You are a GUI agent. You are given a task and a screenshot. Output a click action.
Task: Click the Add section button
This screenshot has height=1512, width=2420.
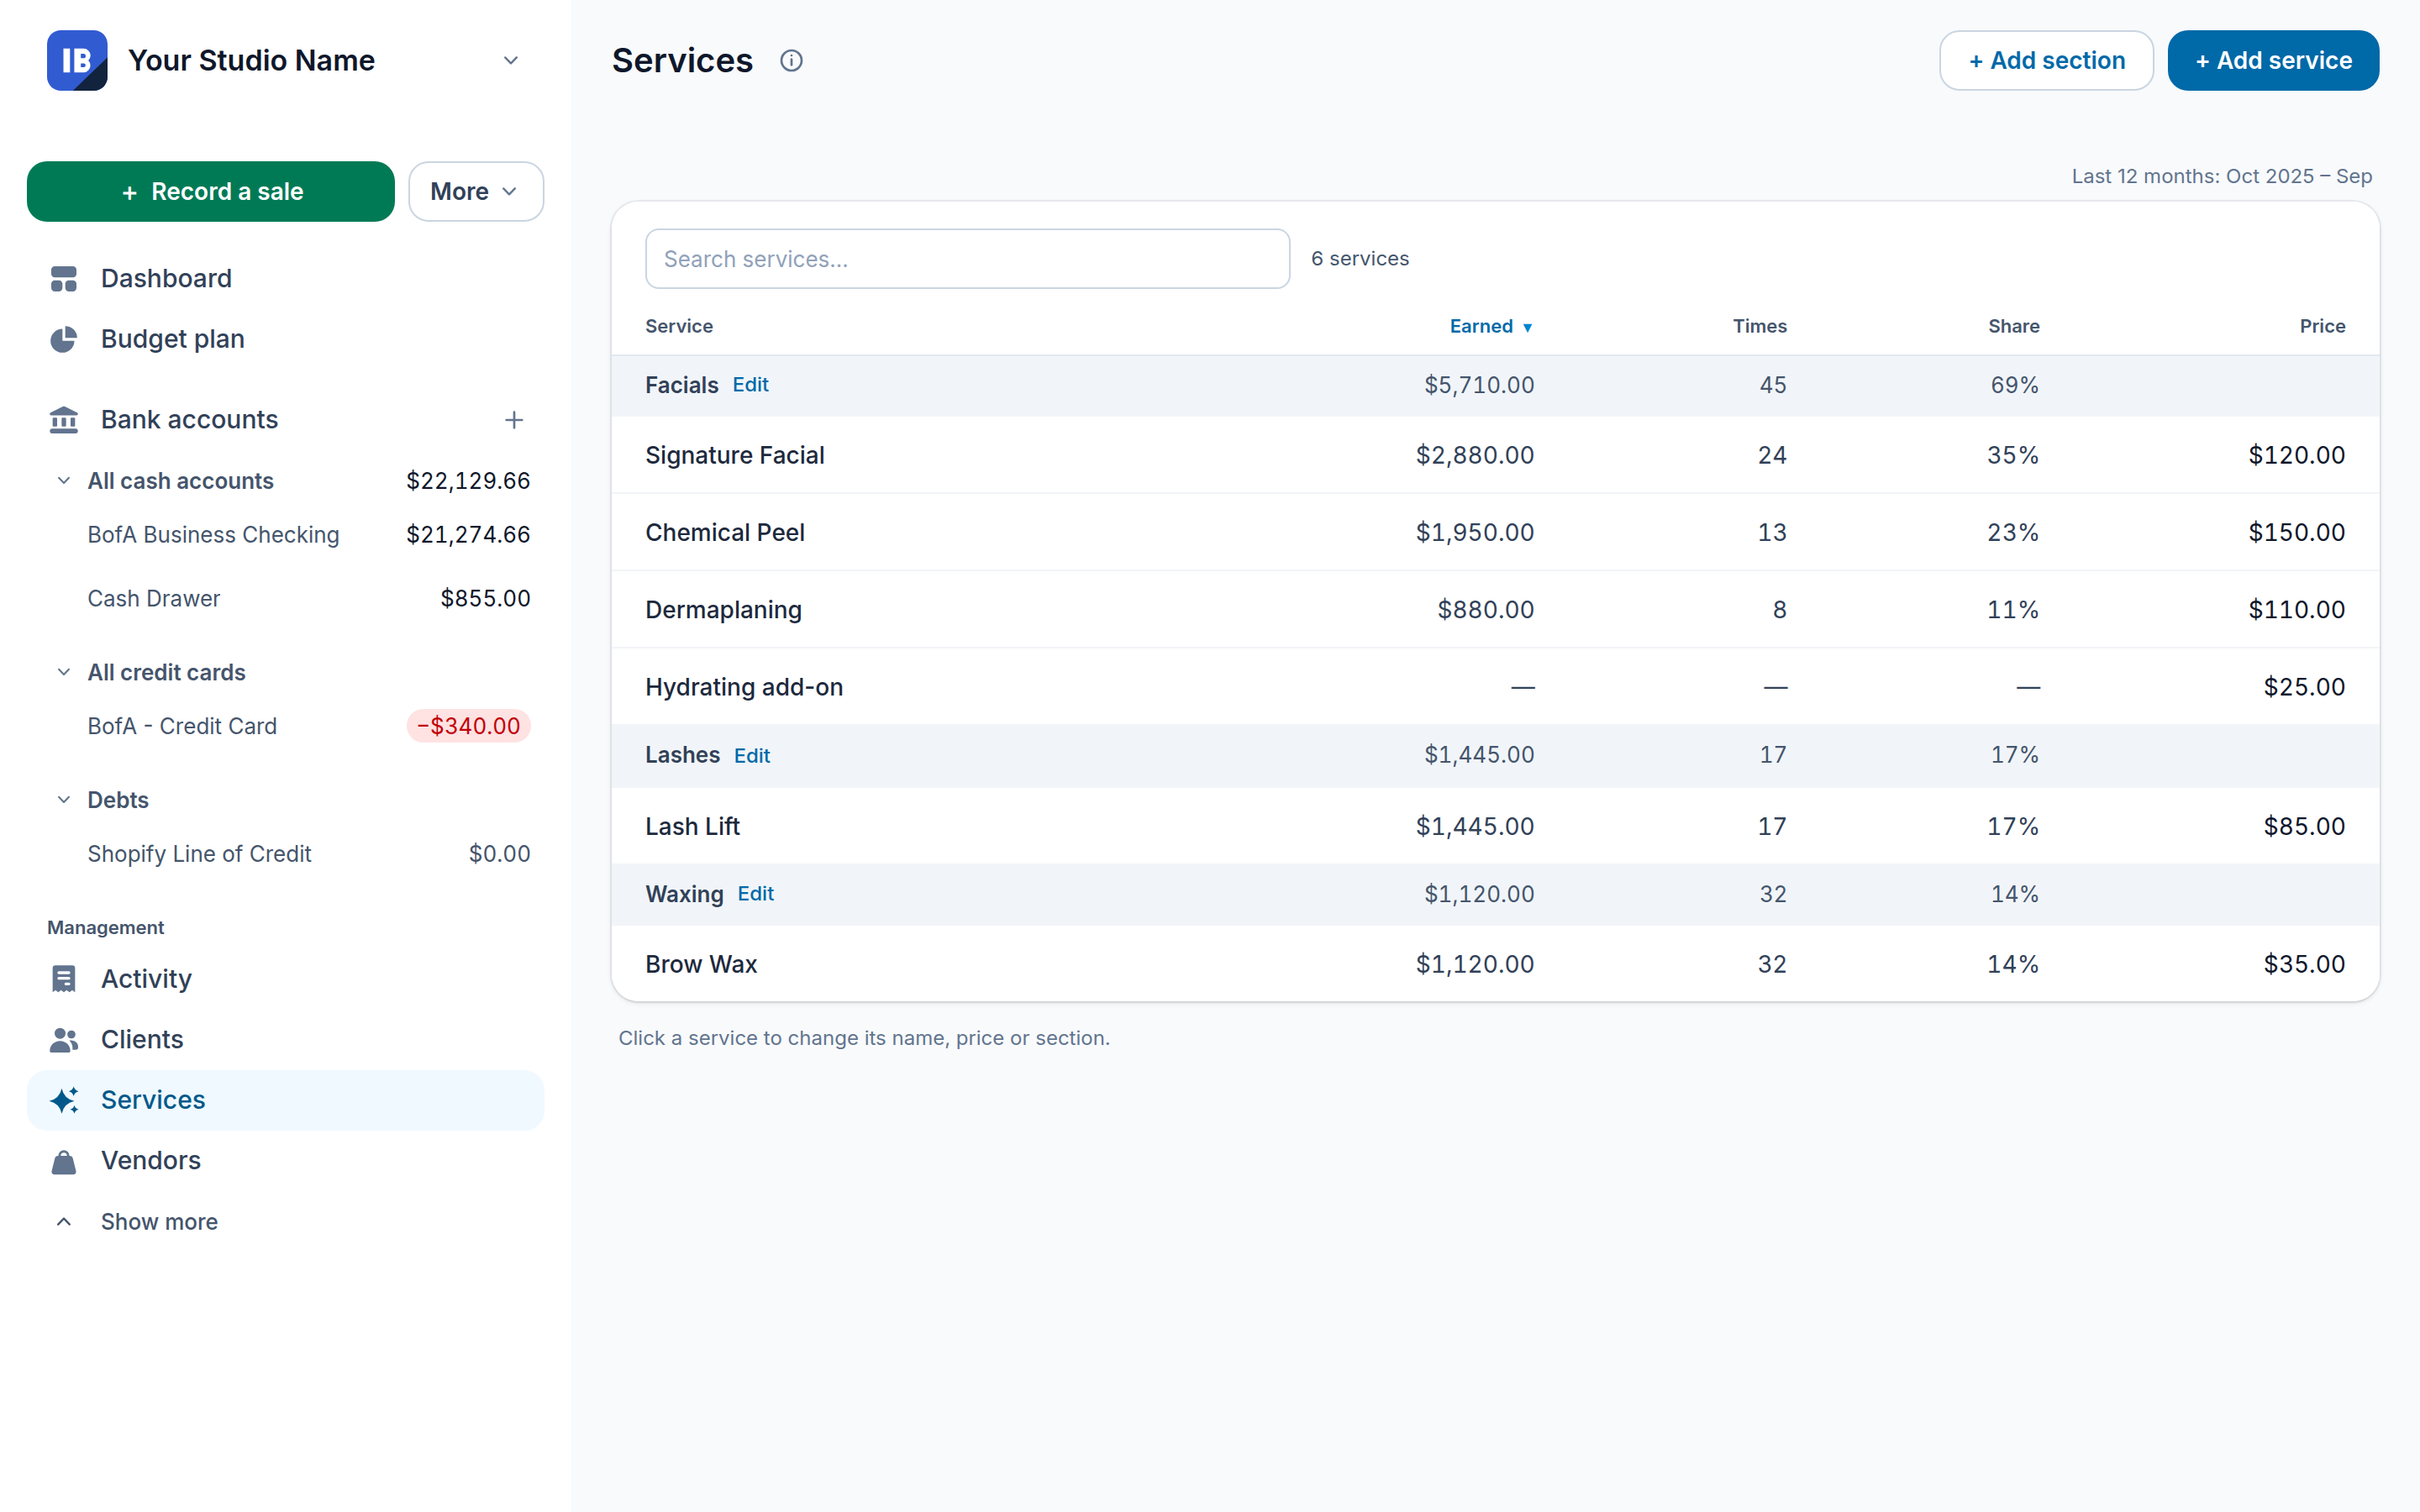2046,60
